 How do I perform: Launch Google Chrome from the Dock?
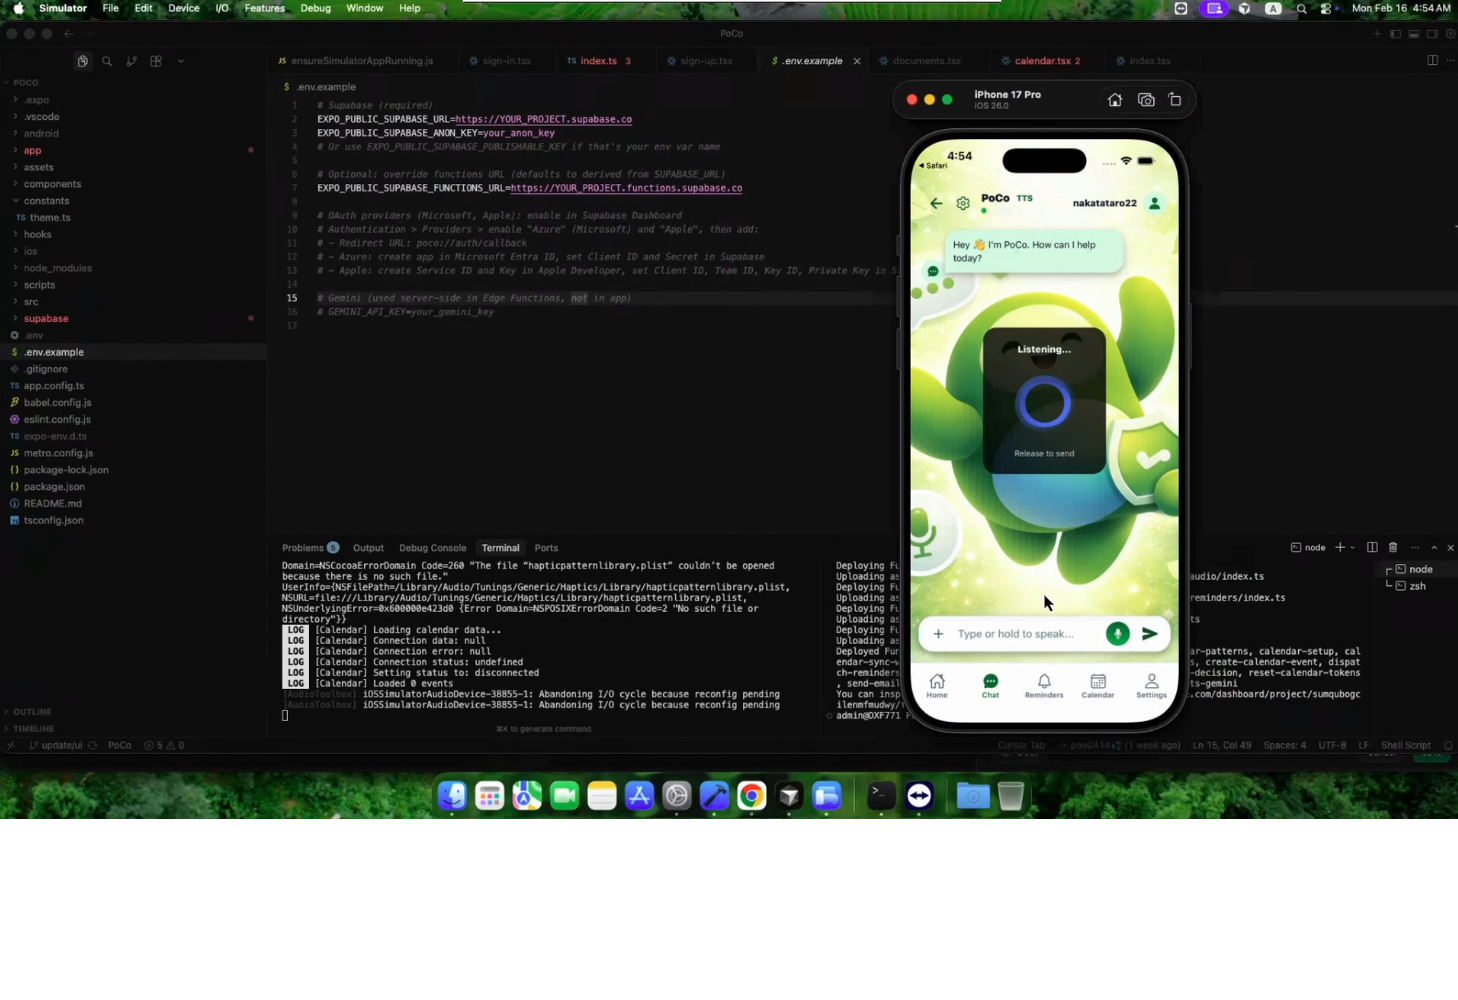click(751, 796)
